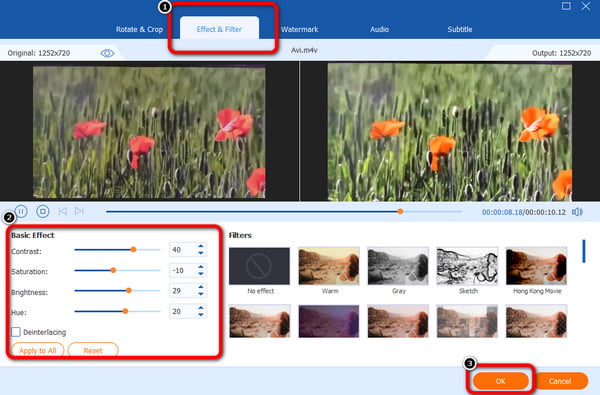The image size is (600, 395).
Task: Click the Hue slider handle
Action: pyautogui.click(x=125, y=311)
